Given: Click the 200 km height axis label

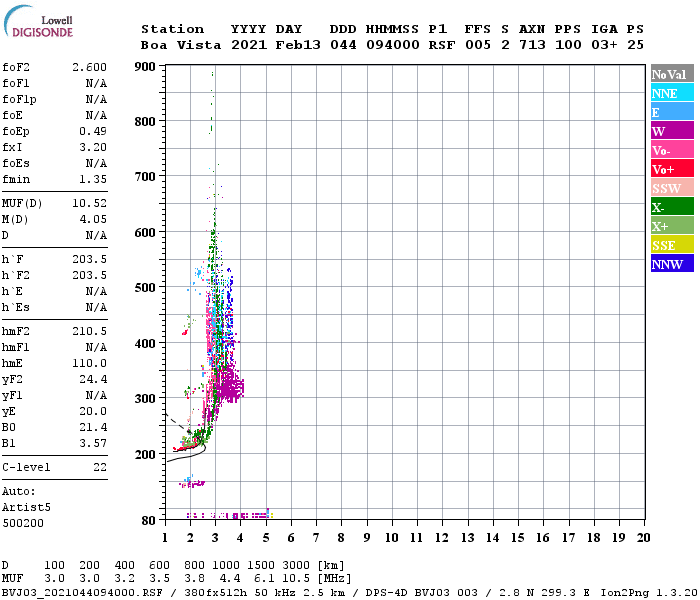Looking at the screenshot, I should coord(145,454).
